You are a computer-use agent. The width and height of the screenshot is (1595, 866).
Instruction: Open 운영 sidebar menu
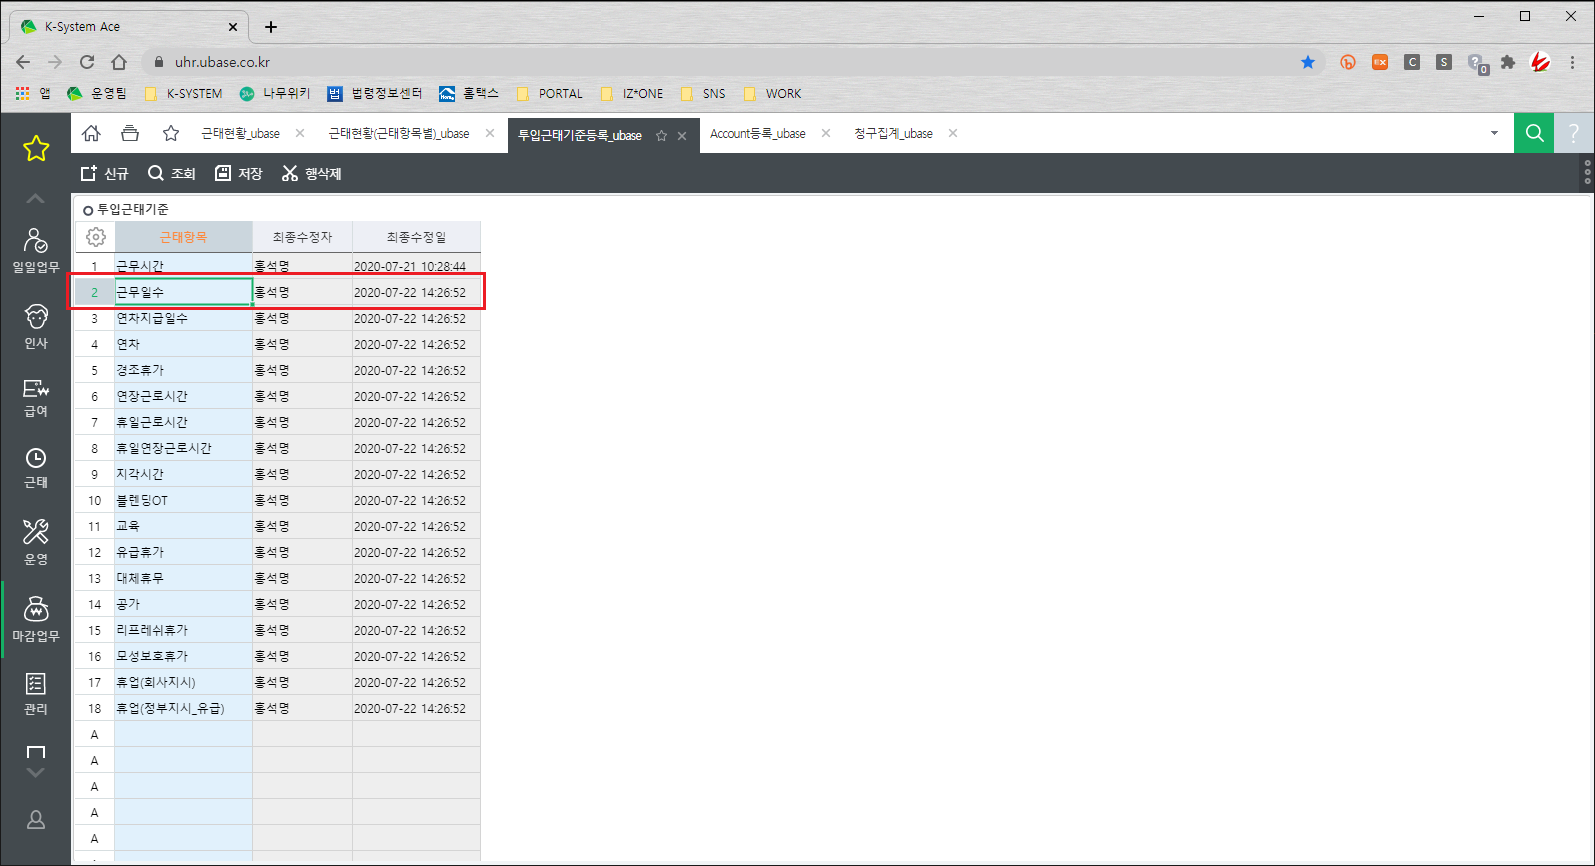point(36,542)
